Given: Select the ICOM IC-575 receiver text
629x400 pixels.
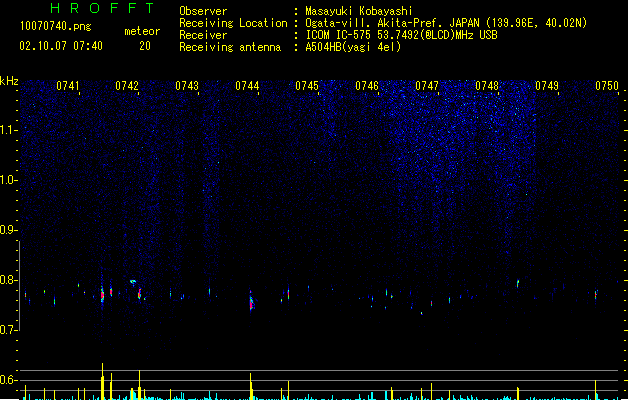Looking at the screenshot, I should click(x=401, y=35).
